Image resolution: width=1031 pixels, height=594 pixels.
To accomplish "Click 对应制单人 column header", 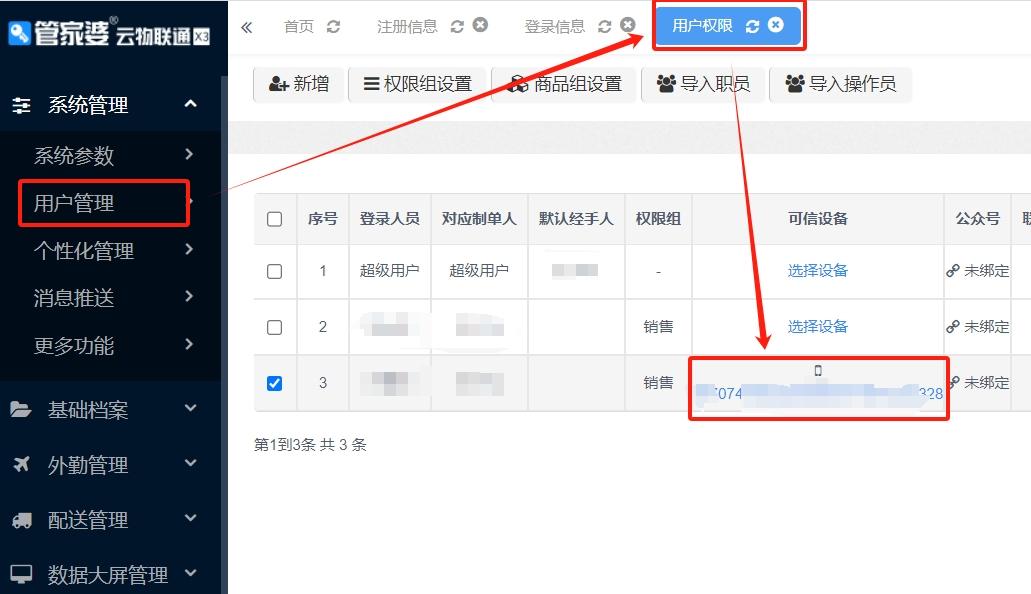I will (x=479, y=218).
